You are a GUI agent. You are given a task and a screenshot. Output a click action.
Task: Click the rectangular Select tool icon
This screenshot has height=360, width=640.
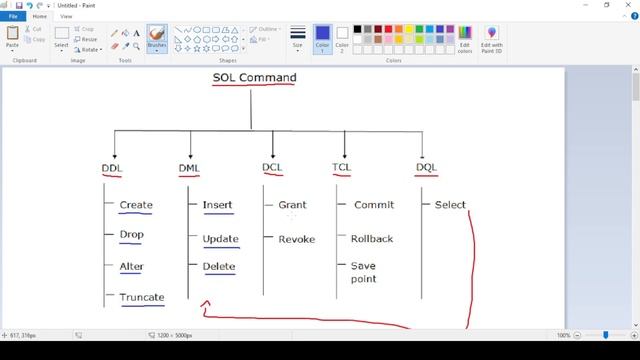point(62,33)
